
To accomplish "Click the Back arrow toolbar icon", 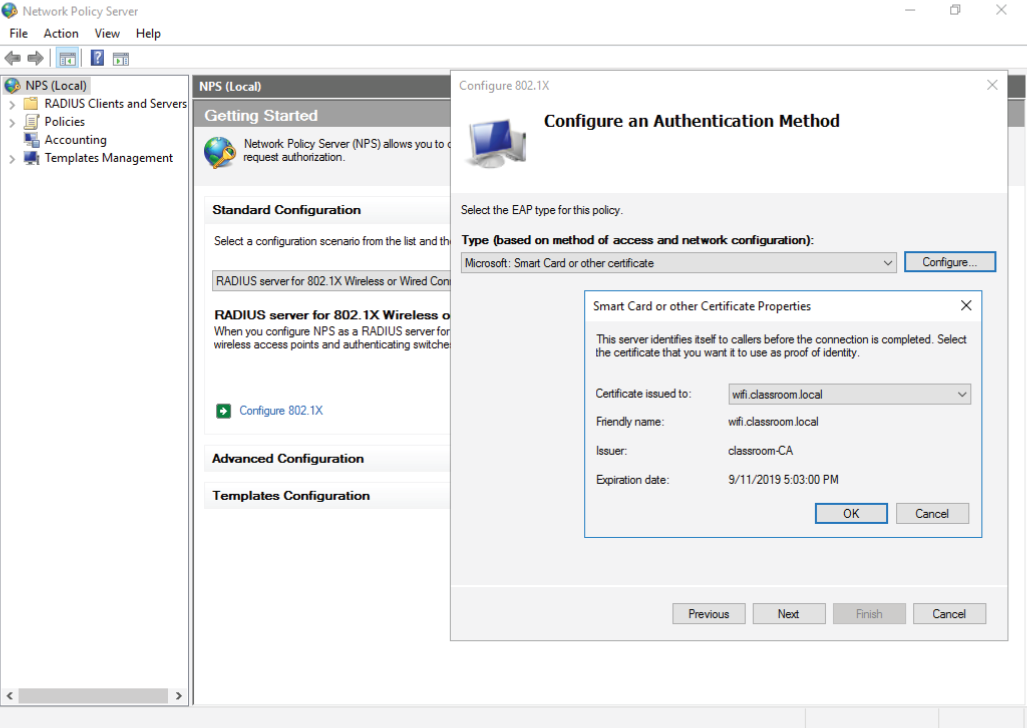I will (12, 58).
